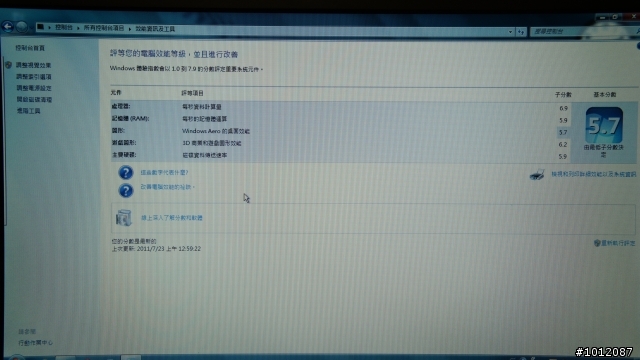Open the online link about software for your score
640x360 pixels.
[x=171, y=218]
